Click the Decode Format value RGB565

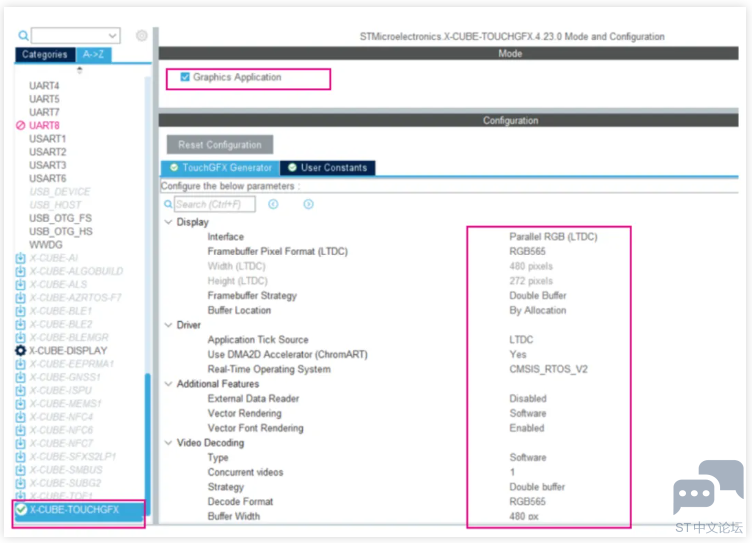coord(527,502)
